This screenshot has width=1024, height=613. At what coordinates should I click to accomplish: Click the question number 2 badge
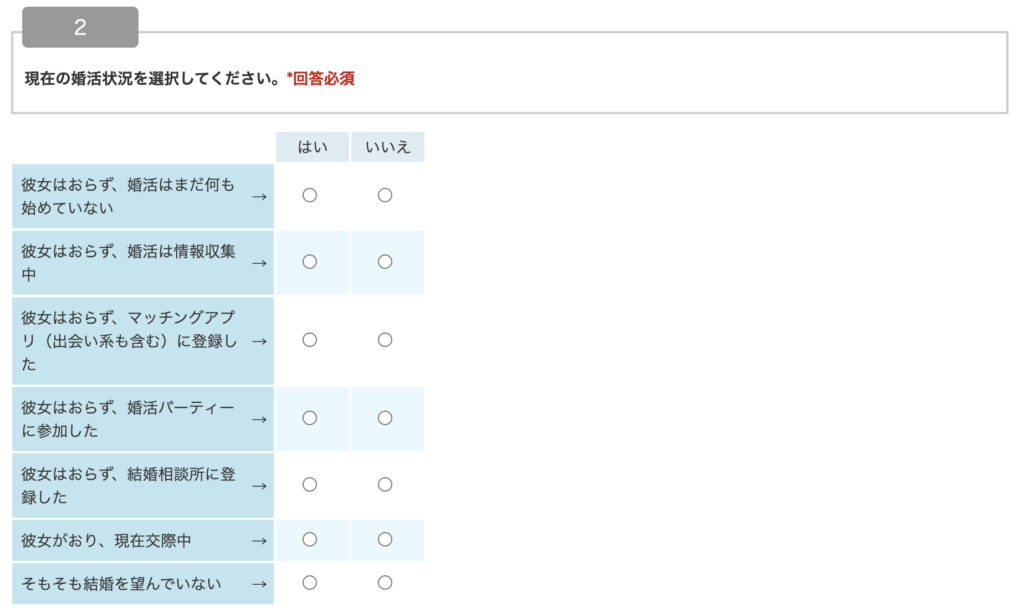[80, 28]
